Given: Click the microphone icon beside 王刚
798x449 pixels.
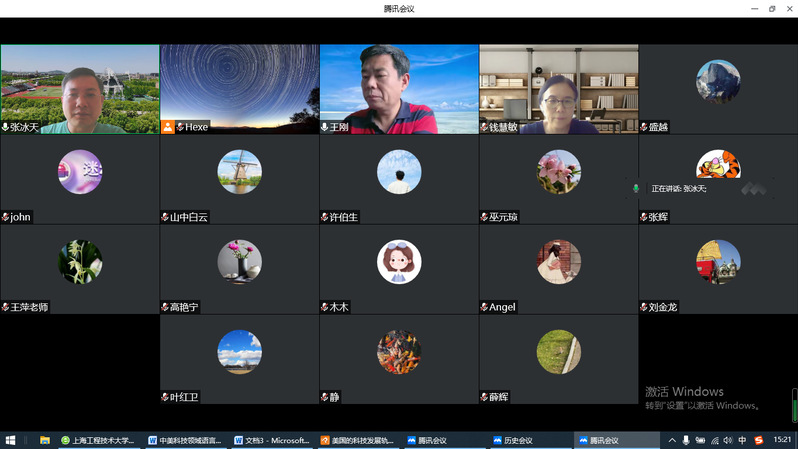Looking at the screenshot, I should 325,127.
